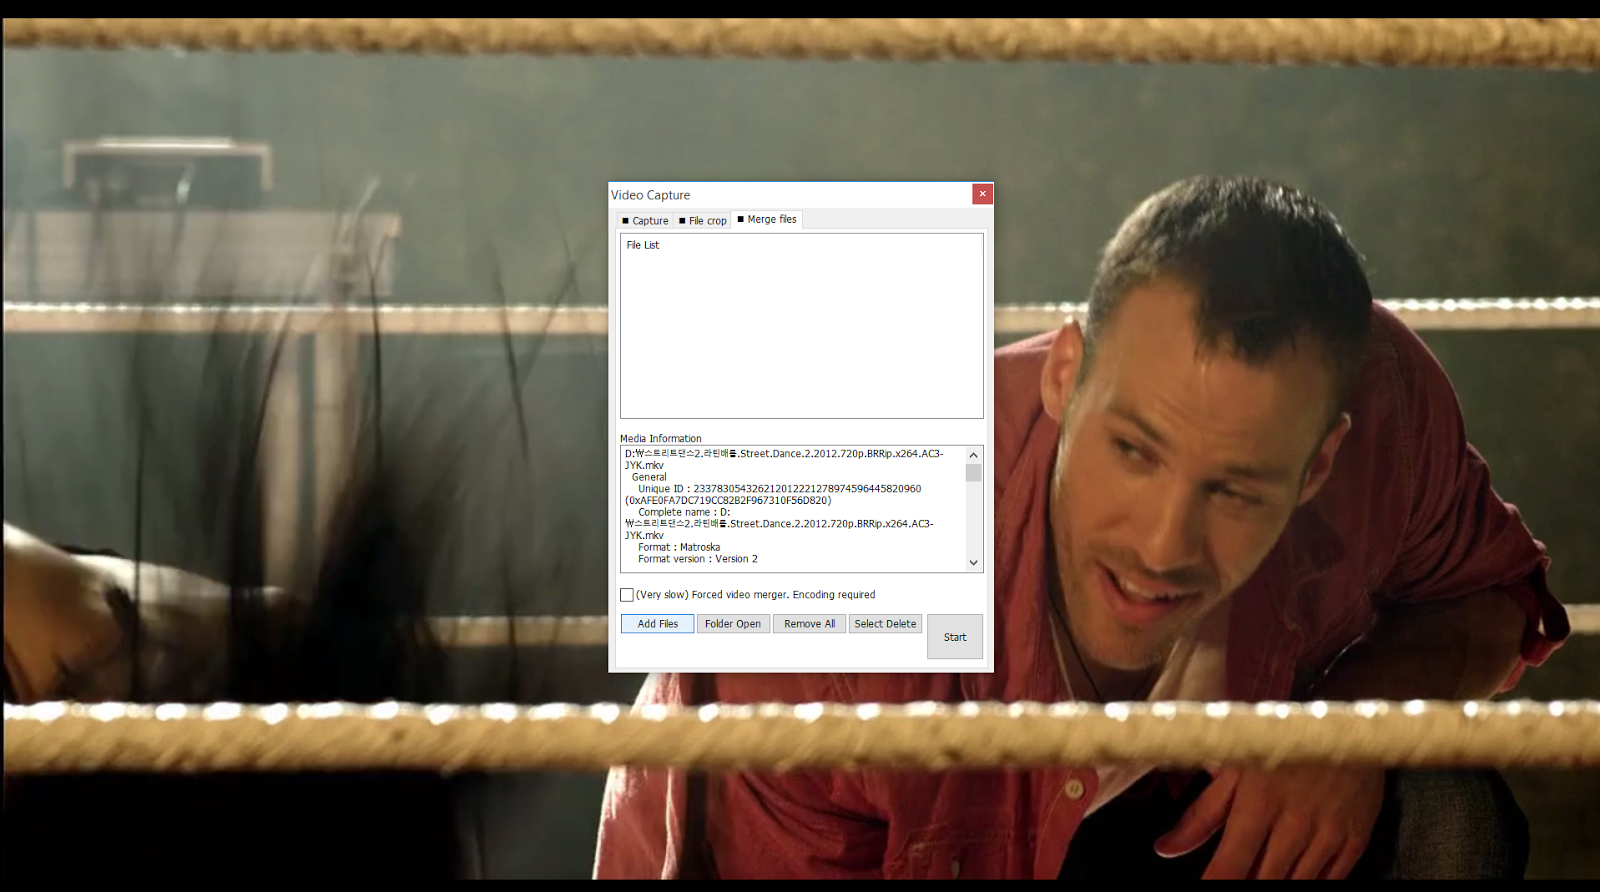This screenshot has width=1600, height=892.
Task: Click the '(0xAFE0FA7DC719CC82B2F967310F56D820)' line
Action: [x=728, y=500]
